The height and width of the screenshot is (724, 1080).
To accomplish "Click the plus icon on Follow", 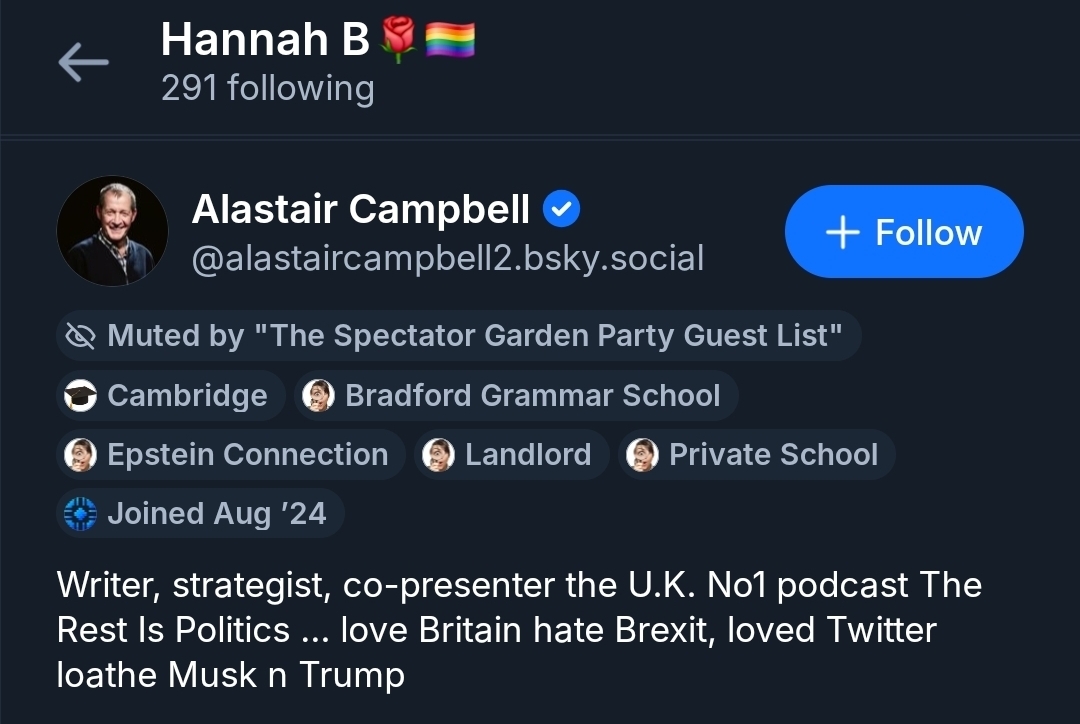I will (842, 233).
